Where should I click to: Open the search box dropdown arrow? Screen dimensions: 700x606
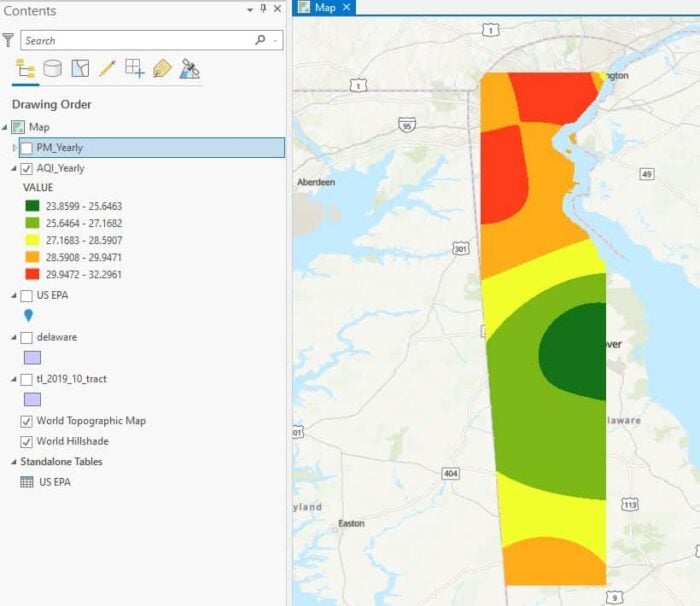(x=275, y=41)
